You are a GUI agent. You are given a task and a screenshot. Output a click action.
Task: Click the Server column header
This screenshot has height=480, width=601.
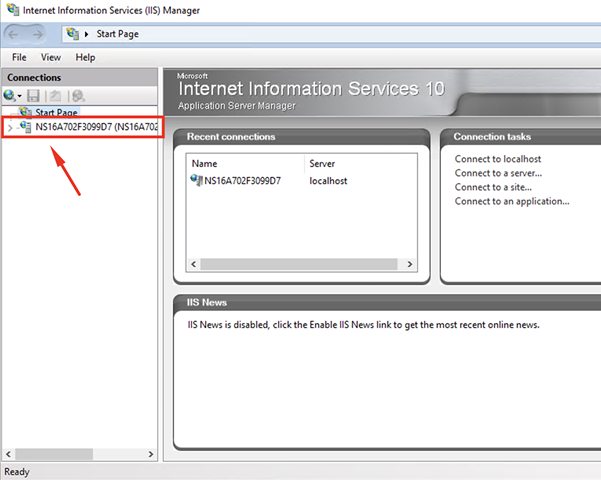point(322,164)
